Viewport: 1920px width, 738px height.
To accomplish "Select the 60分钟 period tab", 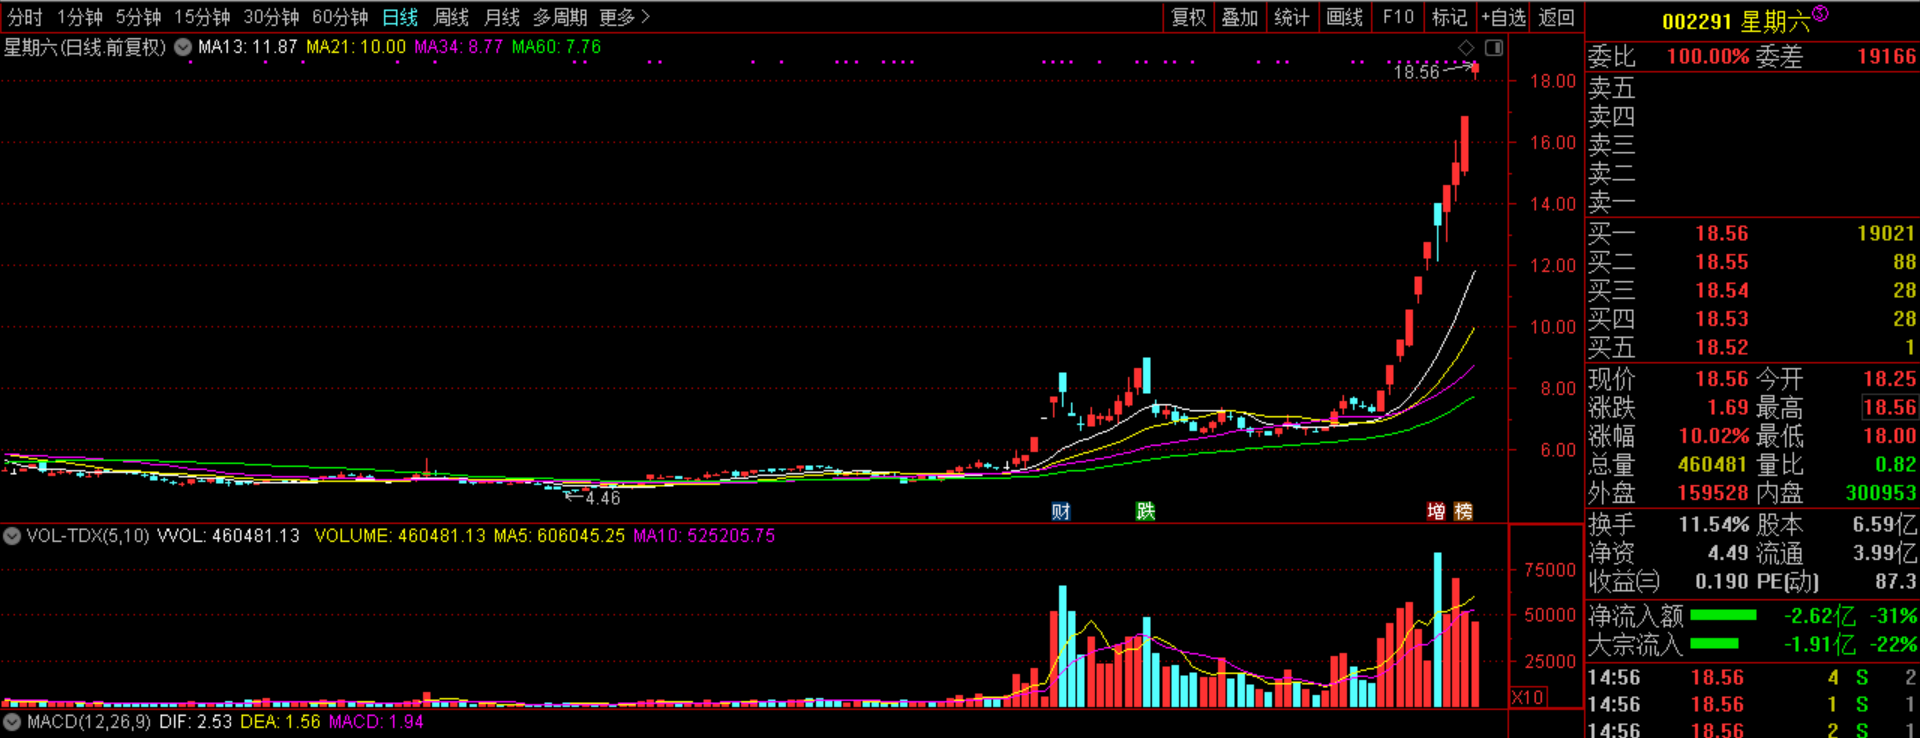I will pyautogui.click(x=340, y=17).
